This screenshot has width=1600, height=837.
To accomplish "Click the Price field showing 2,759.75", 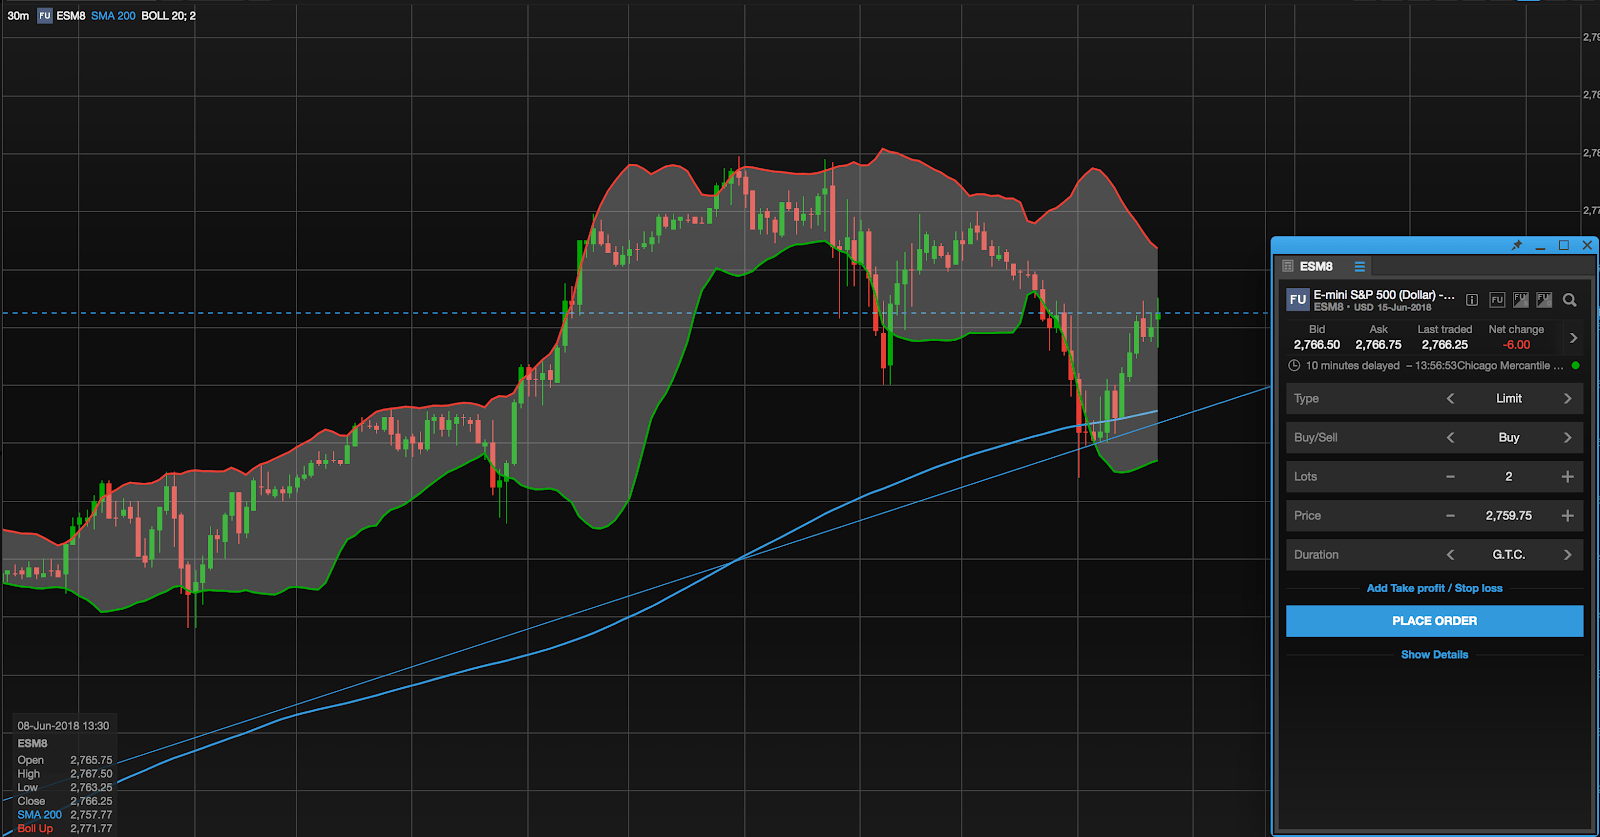I will pyautogui.click(x=1509, y=516).
